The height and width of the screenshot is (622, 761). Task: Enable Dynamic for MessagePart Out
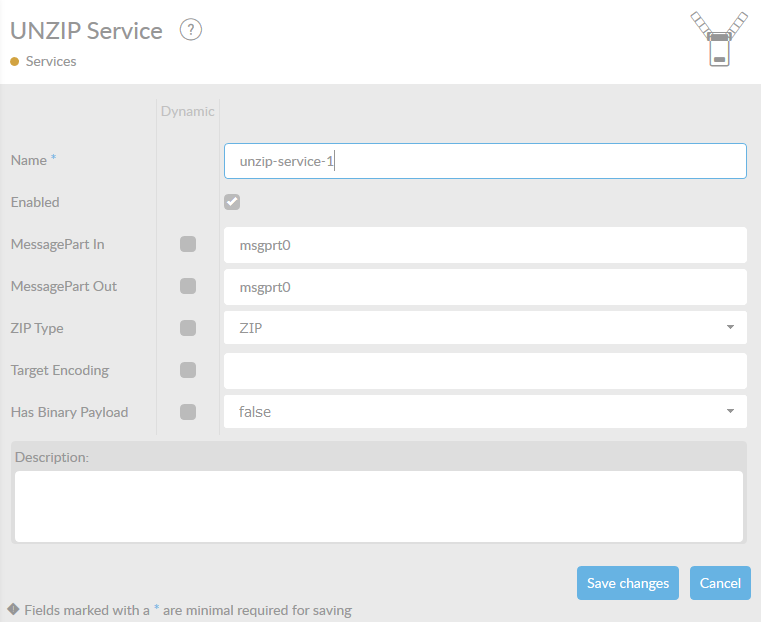click(188, 286)
